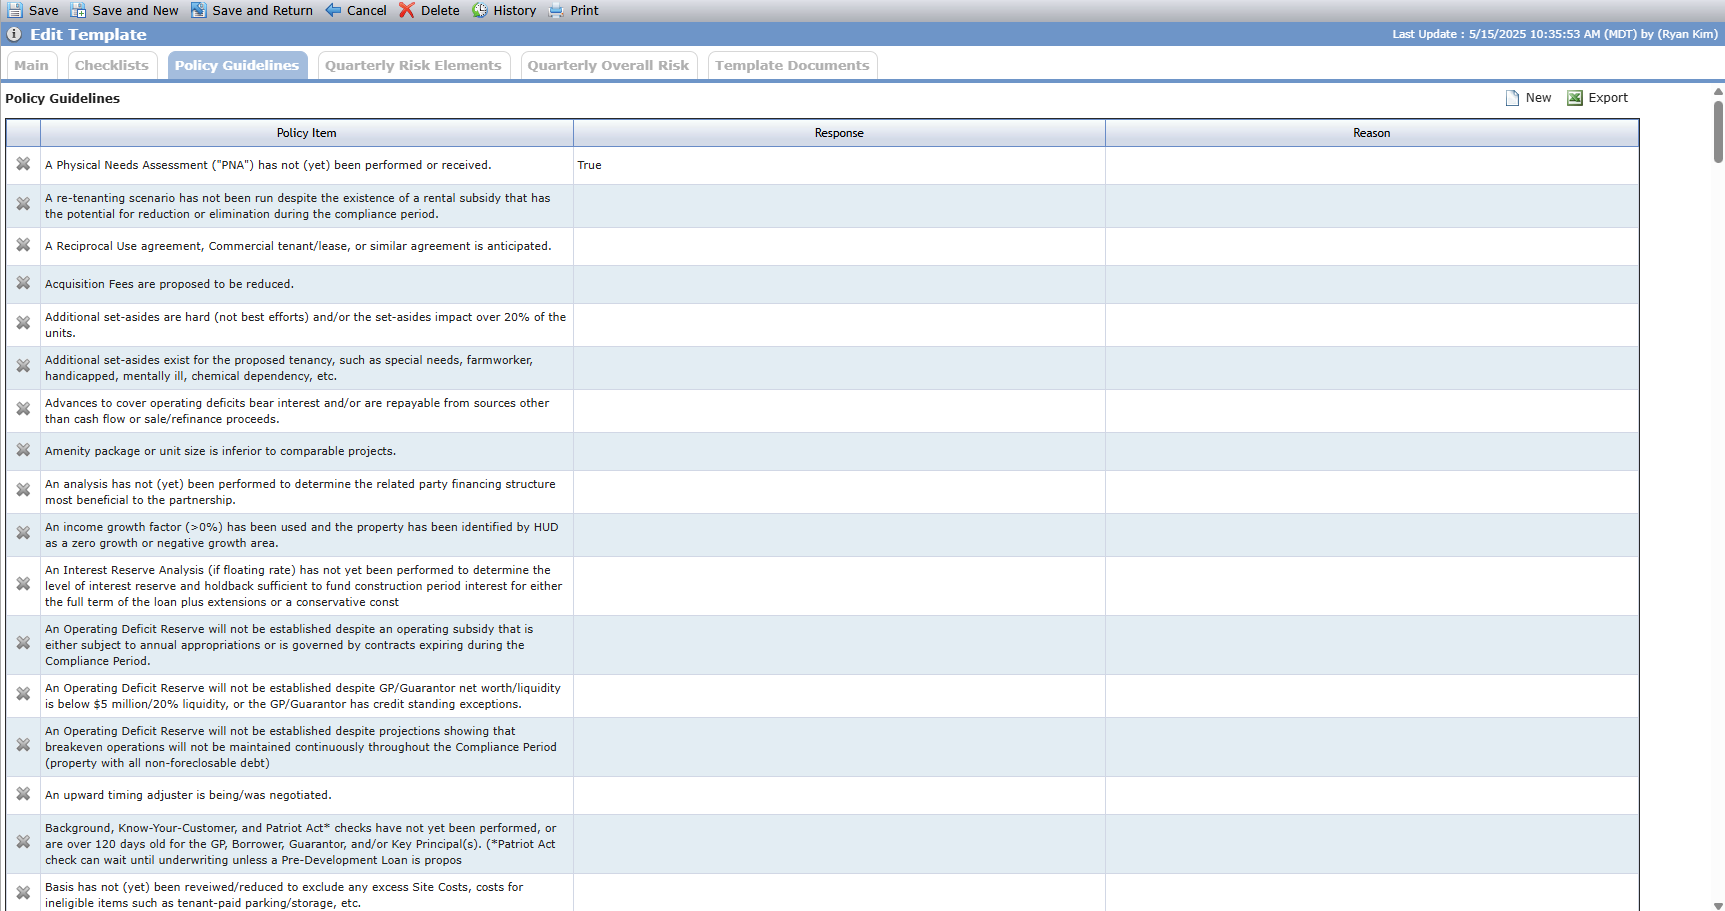
Task: Click the Save and New icon
Action: [x=78, y=10]
